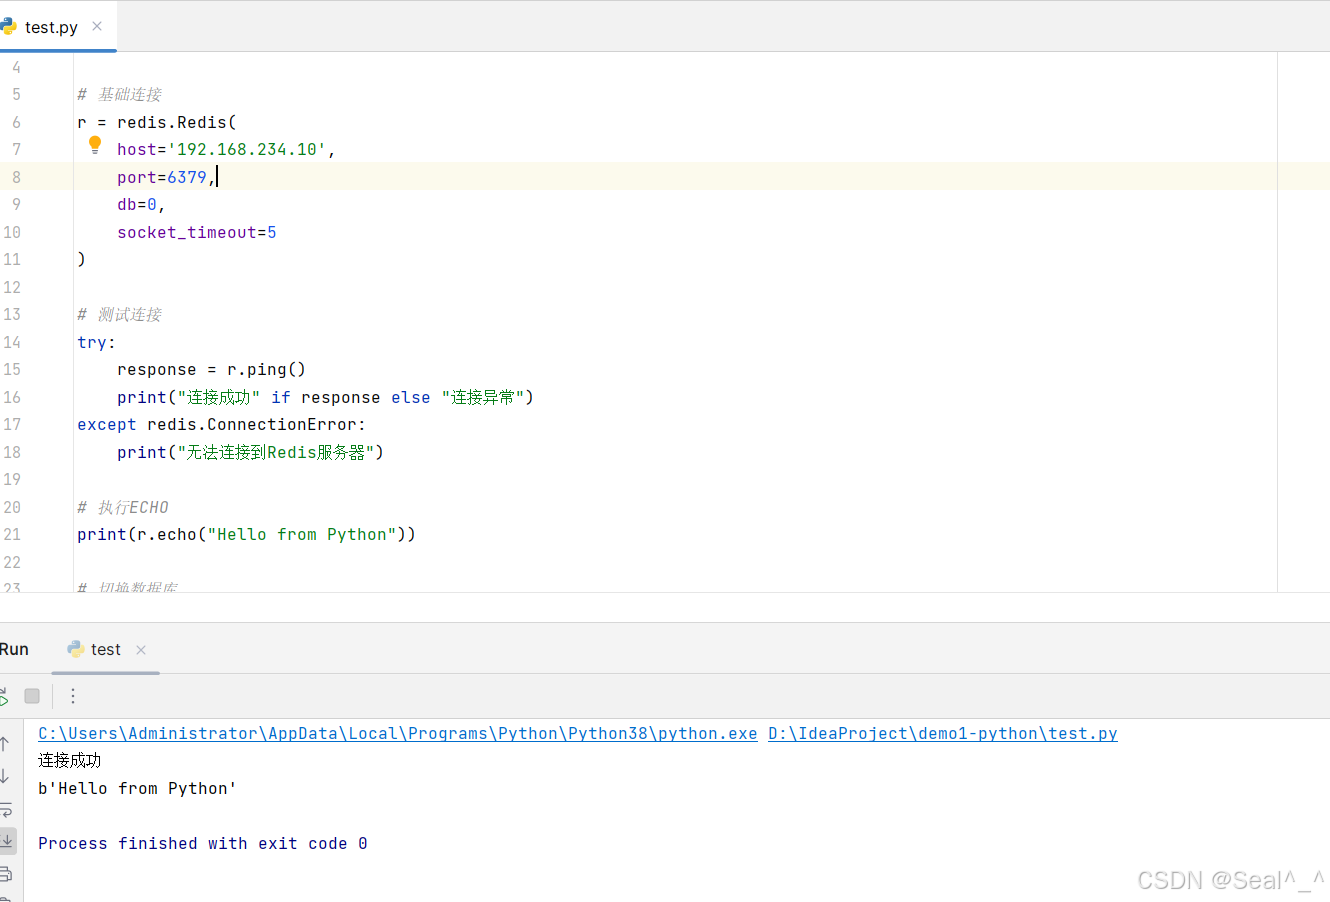Select the test tab in the Run panel
Screen dimensions: 1330x902
[x=105, y=649]
